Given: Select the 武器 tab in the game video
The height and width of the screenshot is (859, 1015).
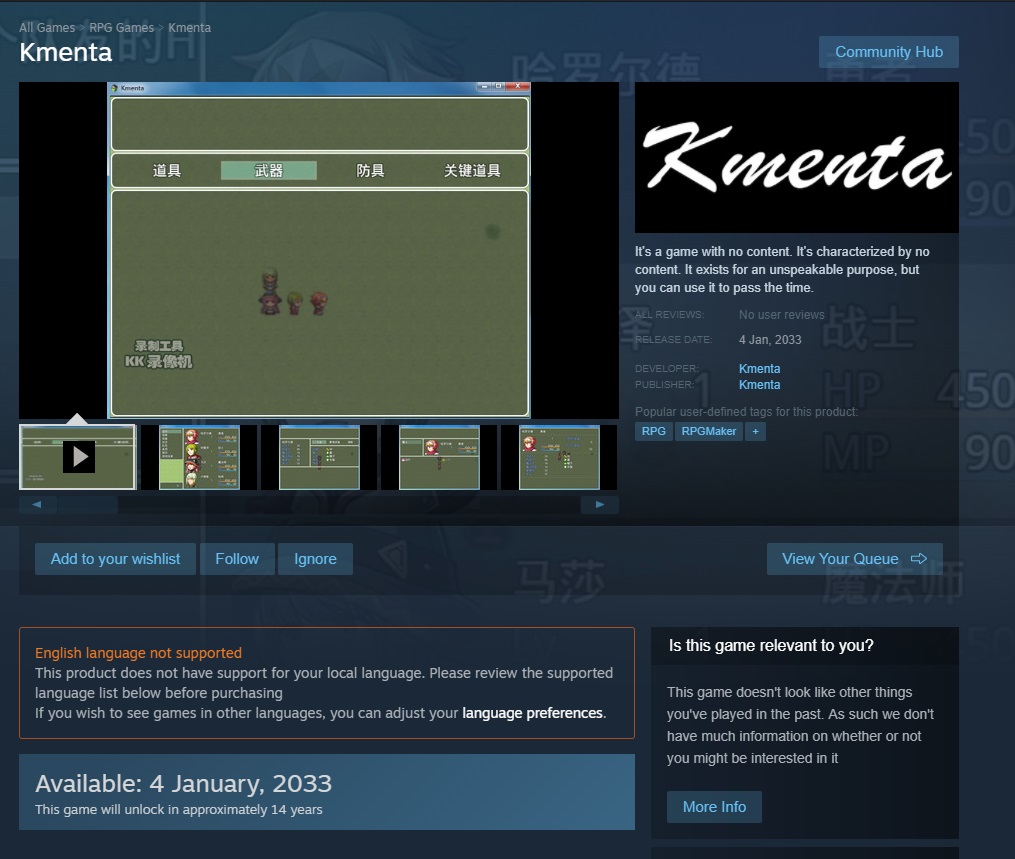Looking at the screenshot, I should (269, 170).
